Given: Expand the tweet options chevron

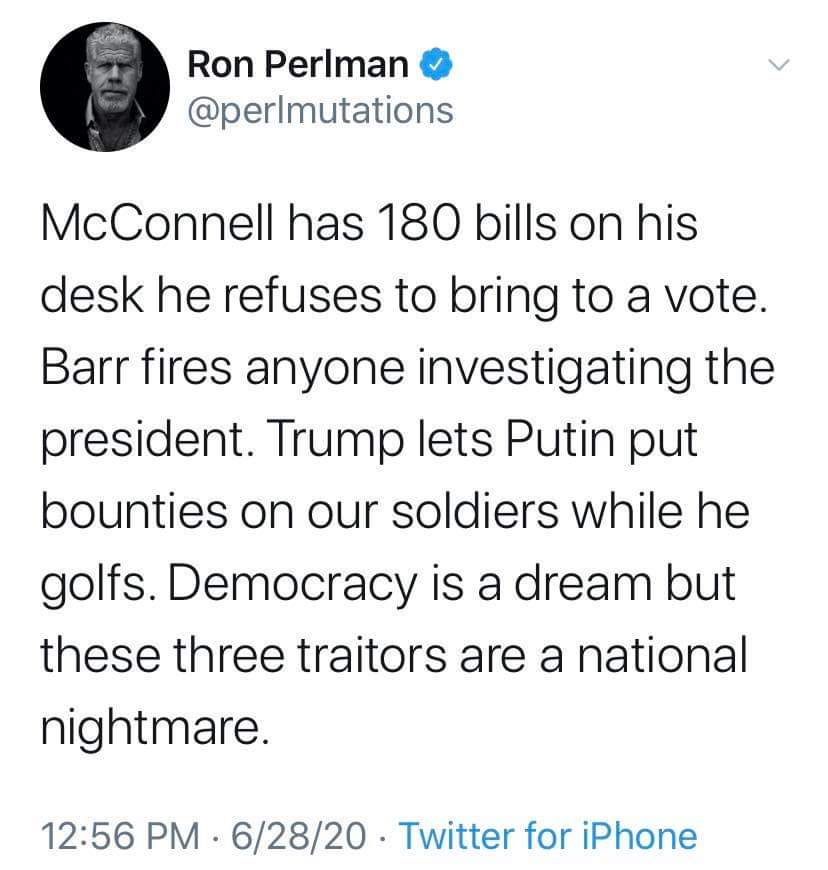Looking at the screenshot, I should click(778, 65).
